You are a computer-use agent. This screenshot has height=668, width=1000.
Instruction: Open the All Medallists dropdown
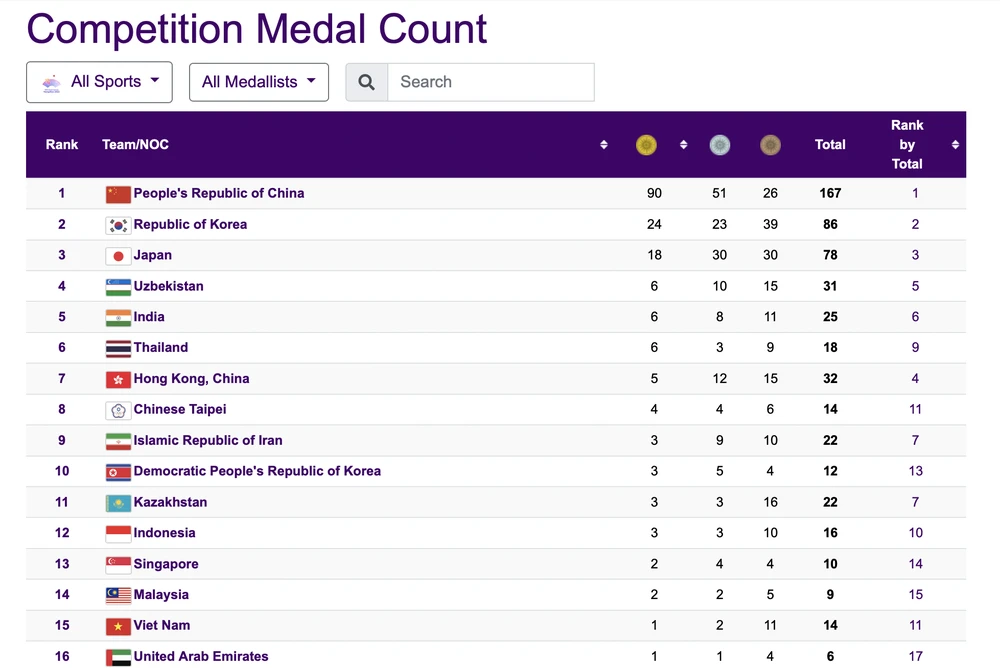point(259,82)
